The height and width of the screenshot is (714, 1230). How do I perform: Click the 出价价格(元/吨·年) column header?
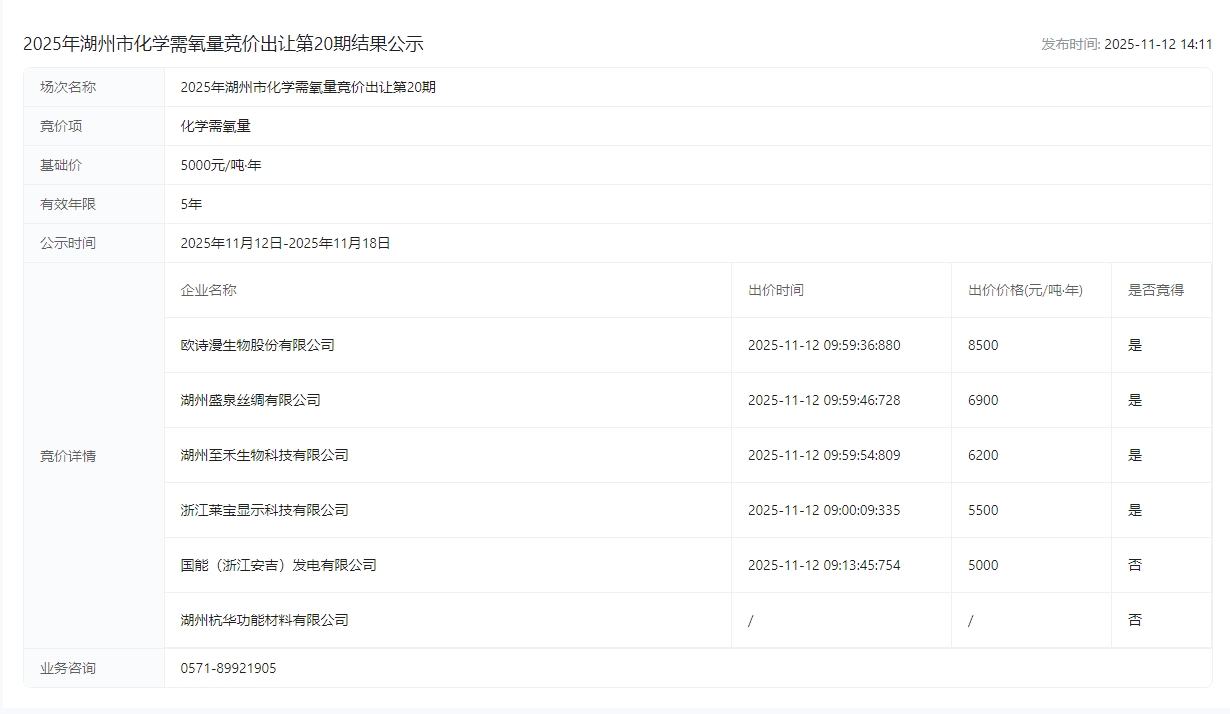1025,290
